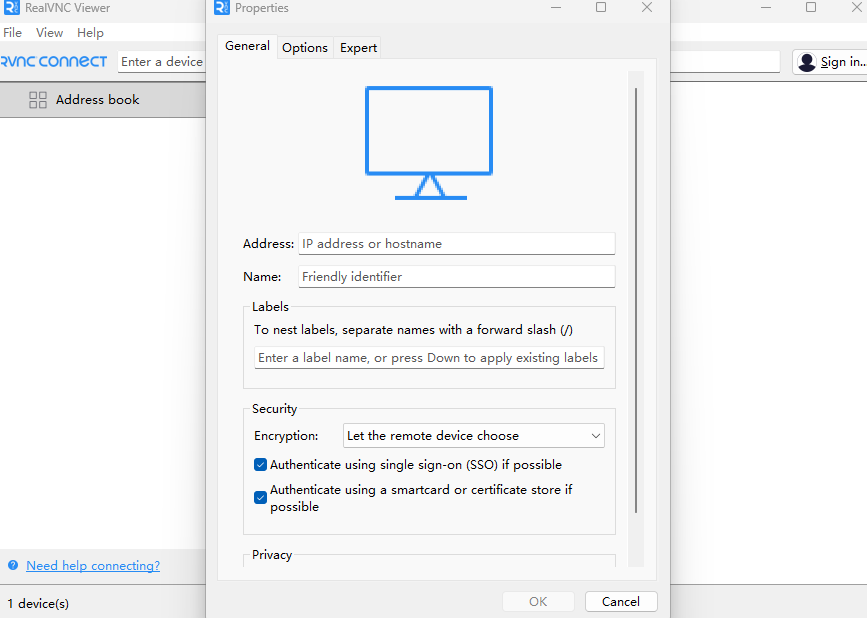Open the Need help connecting link

tap(93, 565)
